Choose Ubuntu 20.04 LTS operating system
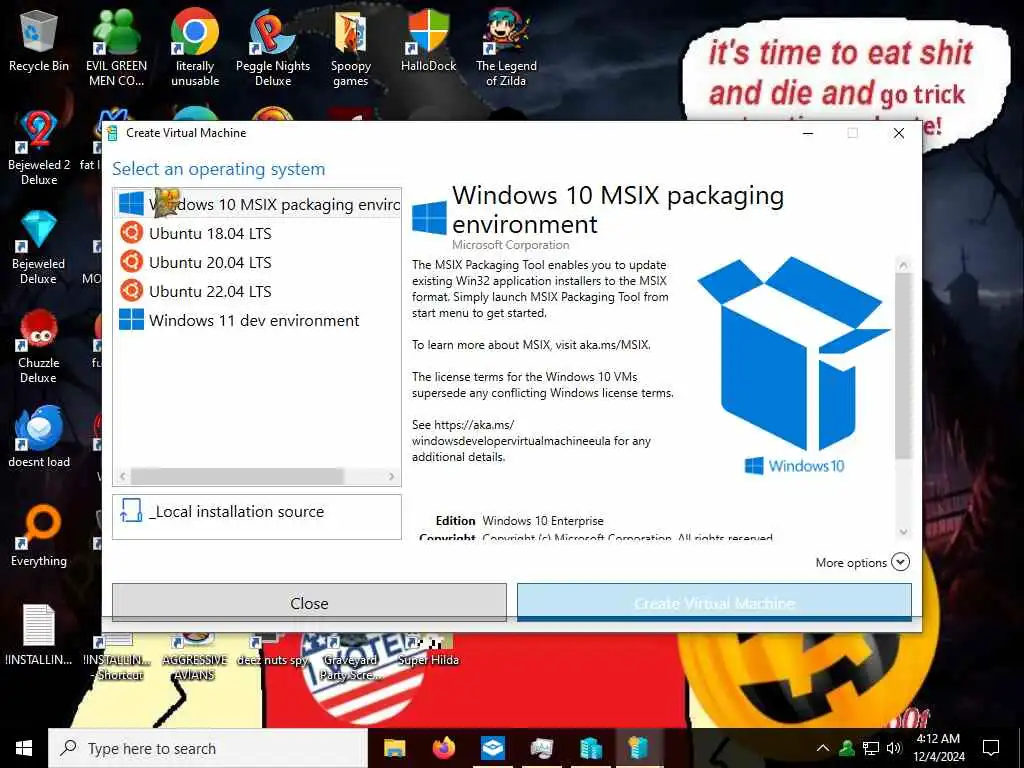 257,263
